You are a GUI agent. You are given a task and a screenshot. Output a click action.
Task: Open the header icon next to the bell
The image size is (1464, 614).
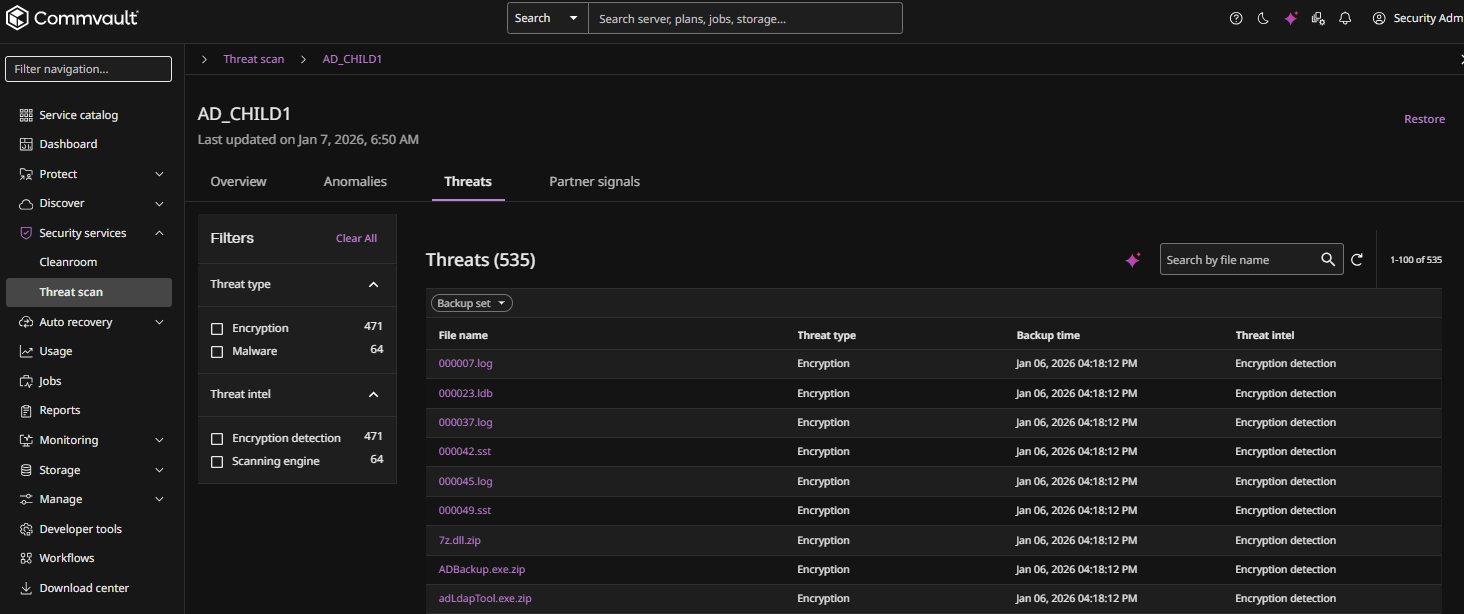[1318, 18]
